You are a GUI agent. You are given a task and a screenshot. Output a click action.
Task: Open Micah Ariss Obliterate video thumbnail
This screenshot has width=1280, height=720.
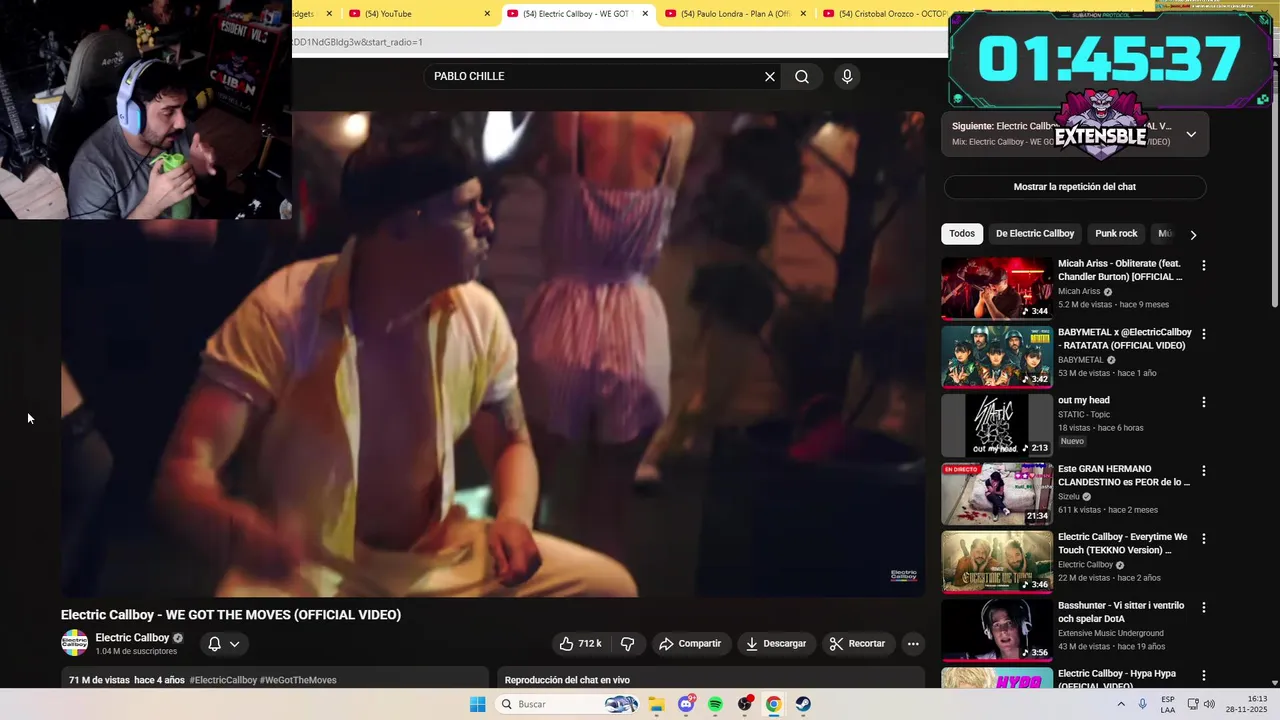click(997, 288)
